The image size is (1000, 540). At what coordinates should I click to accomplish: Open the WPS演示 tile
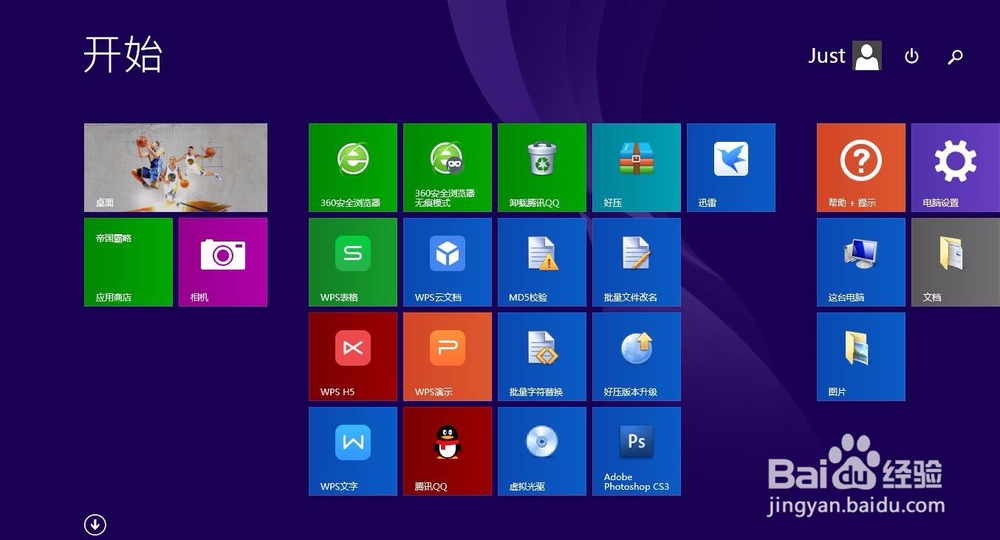(447, 356)
